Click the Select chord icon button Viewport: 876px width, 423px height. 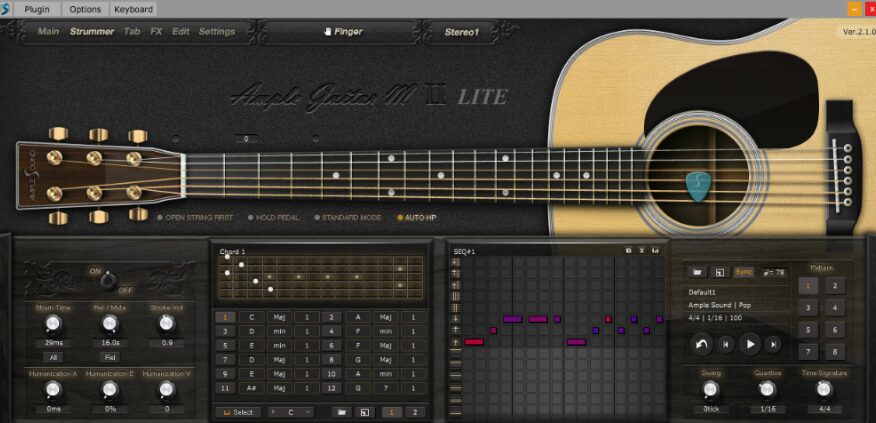237,411
